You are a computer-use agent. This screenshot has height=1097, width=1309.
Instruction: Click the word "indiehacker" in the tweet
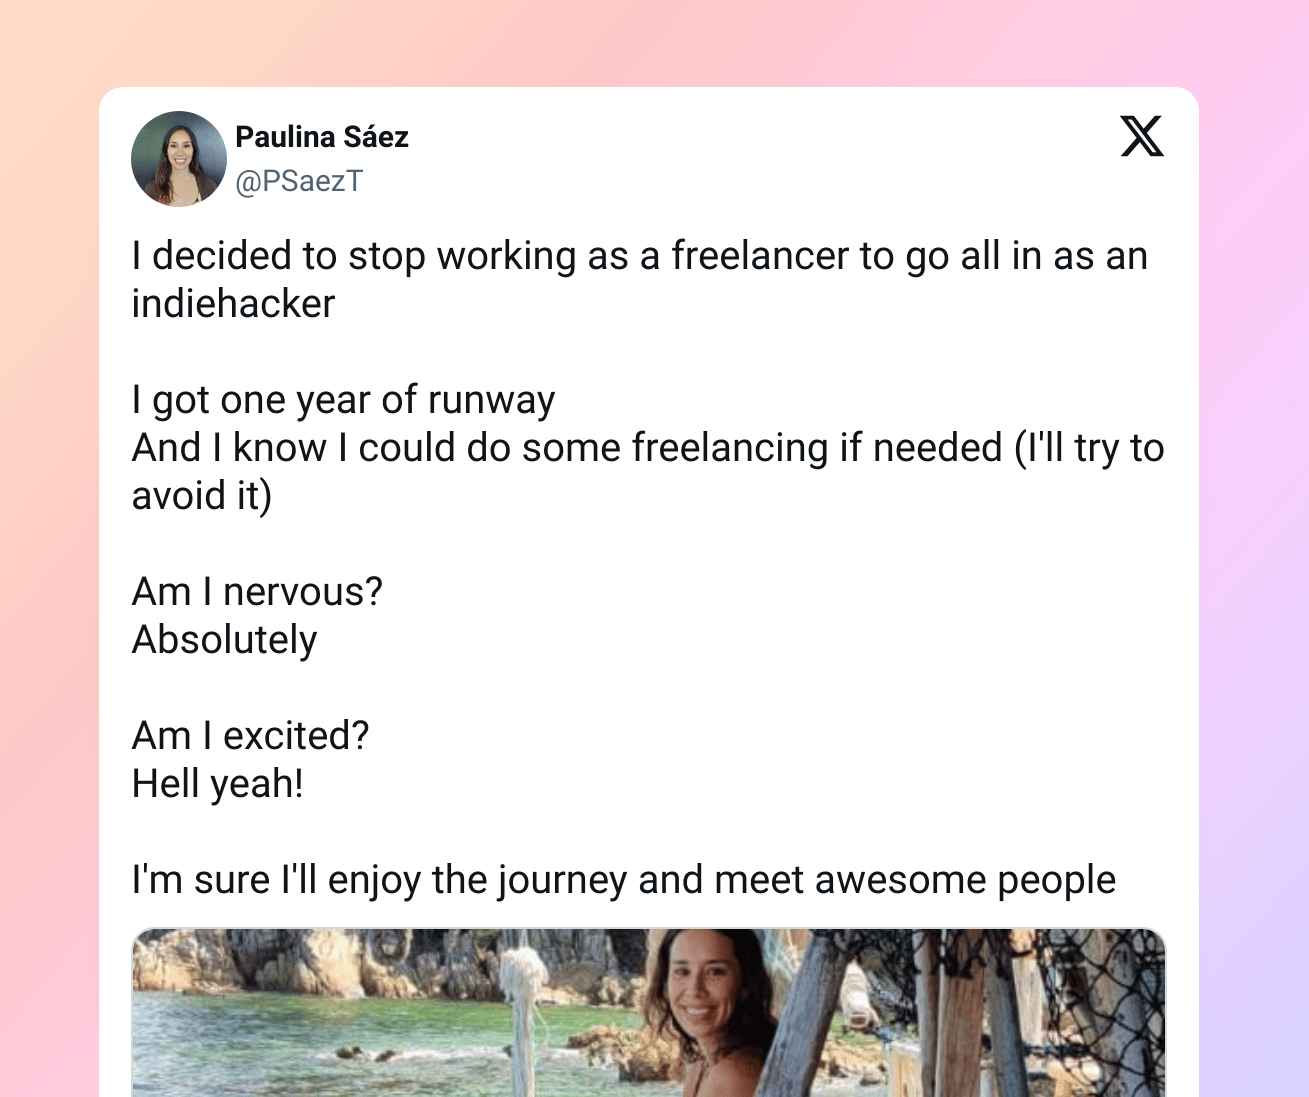tap(234, 304)
